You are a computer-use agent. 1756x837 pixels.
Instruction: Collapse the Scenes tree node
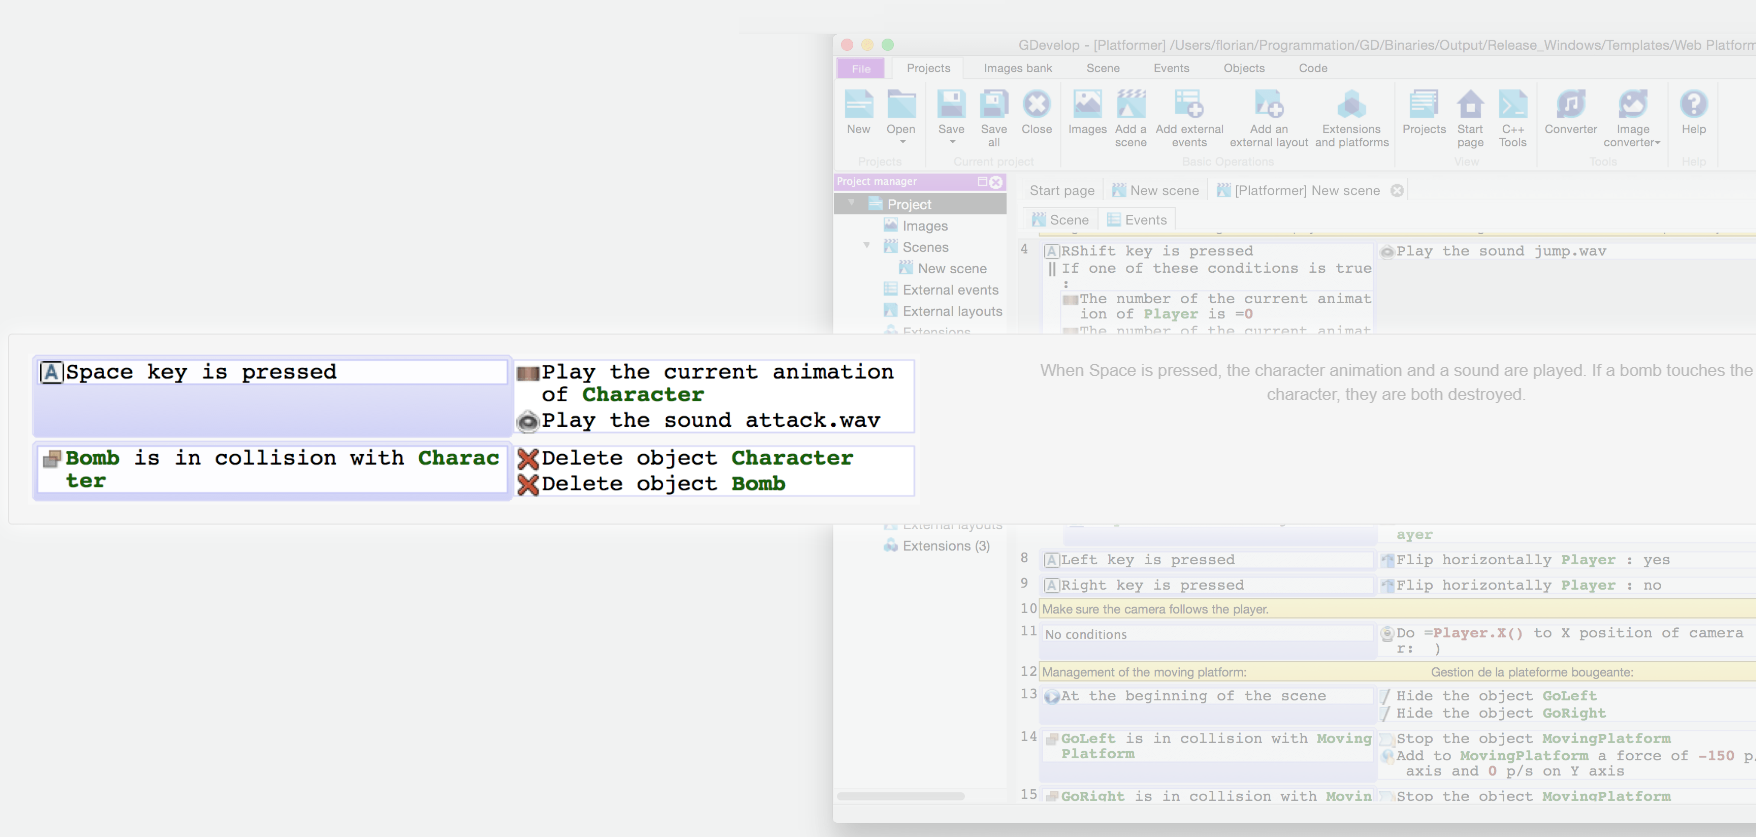[x=867, y=246]
